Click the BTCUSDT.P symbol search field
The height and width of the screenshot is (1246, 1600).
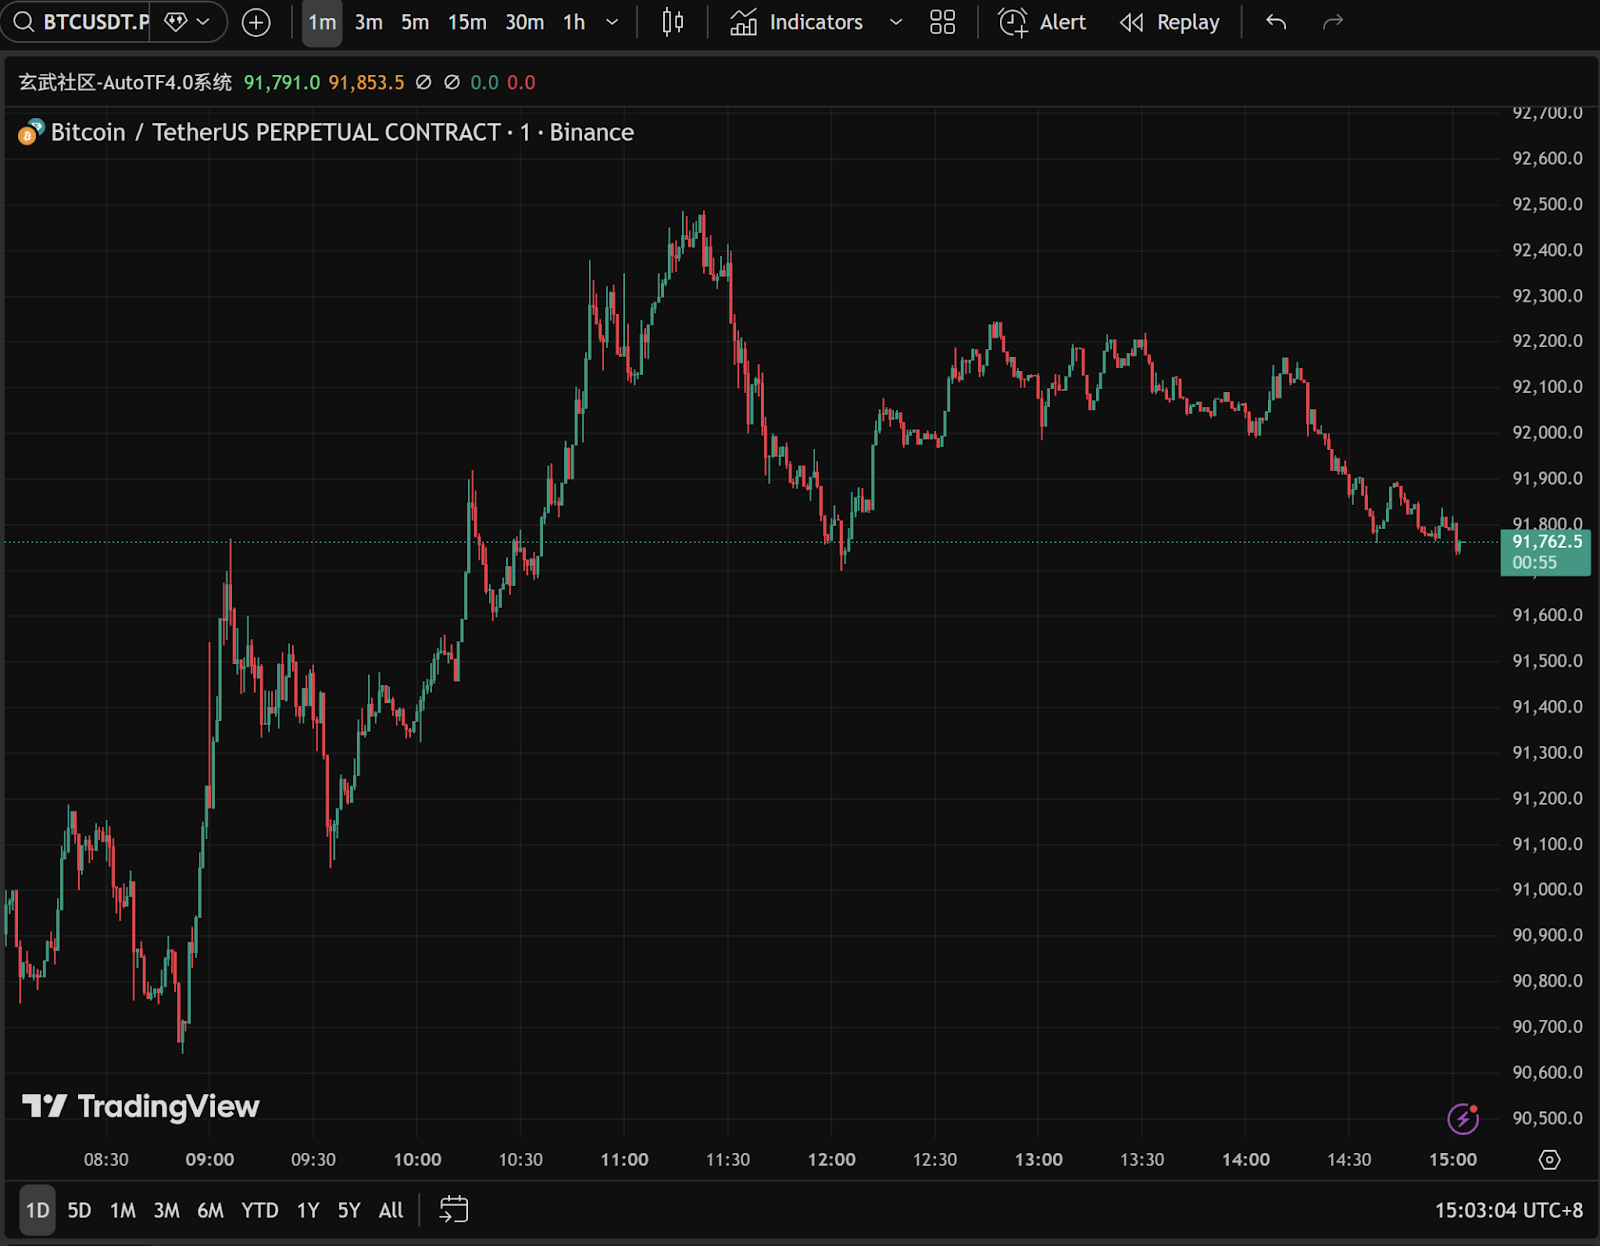[83, 22]
